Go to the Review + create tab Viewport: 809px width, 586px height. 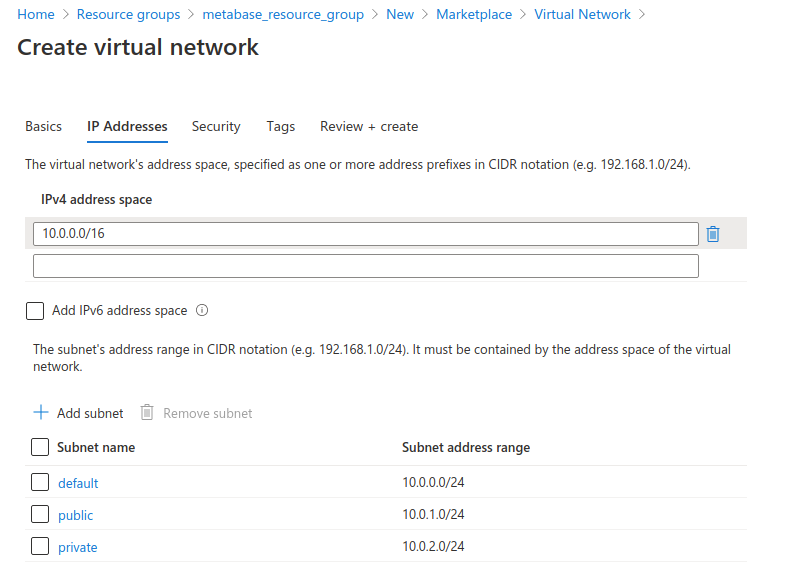pos(369,126)
